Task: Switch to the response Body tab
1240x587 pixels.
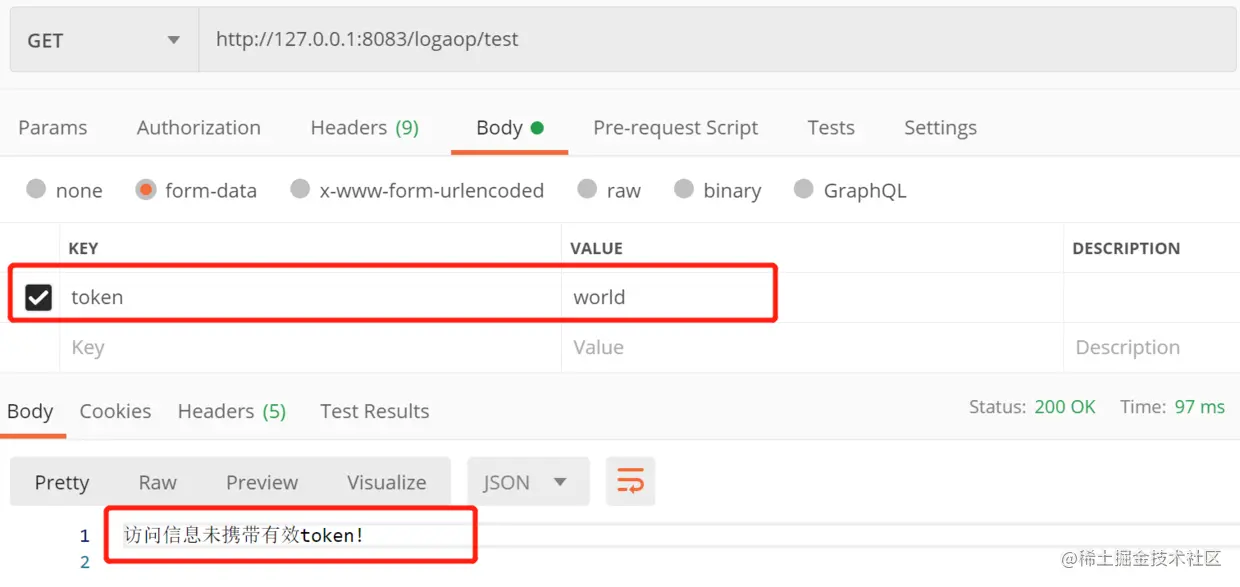Action: [30, 411]
